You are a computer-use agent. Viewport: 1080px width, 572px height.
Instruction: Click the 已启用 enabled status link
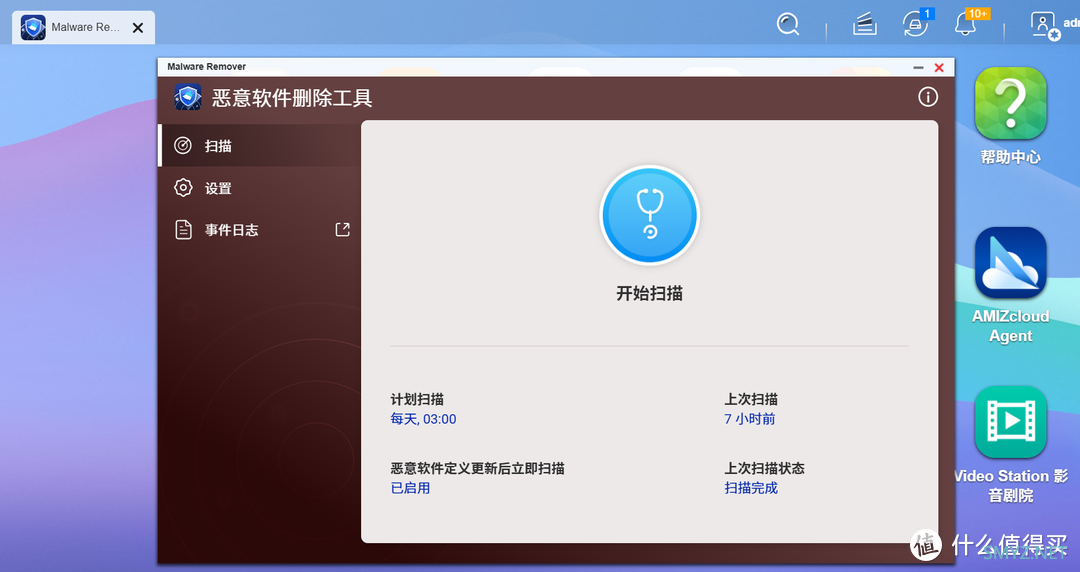411,488
